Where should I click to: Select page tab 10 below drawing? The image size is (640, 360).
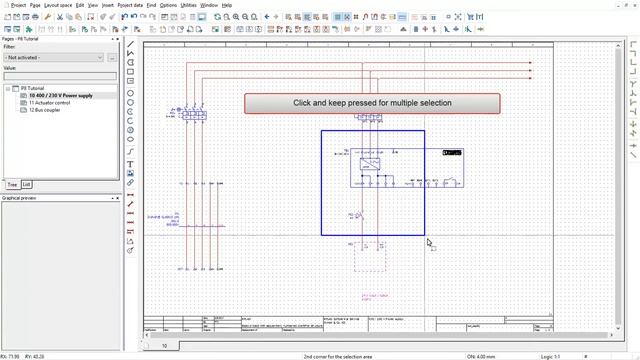164,346
